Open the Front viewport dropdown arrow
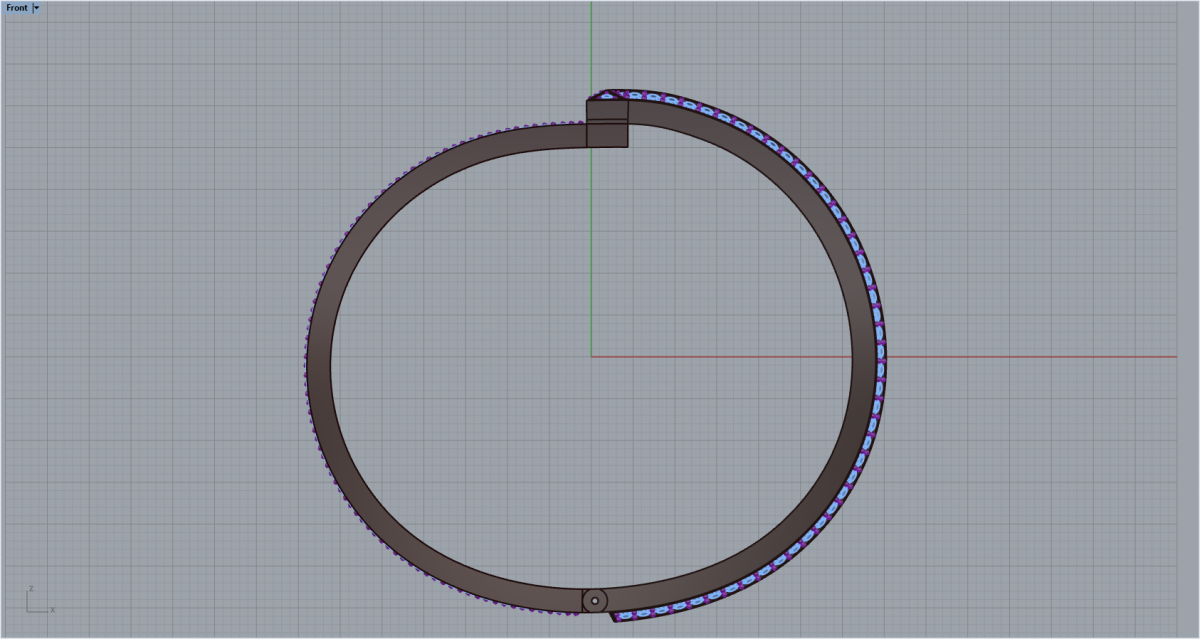 (37, 8)
